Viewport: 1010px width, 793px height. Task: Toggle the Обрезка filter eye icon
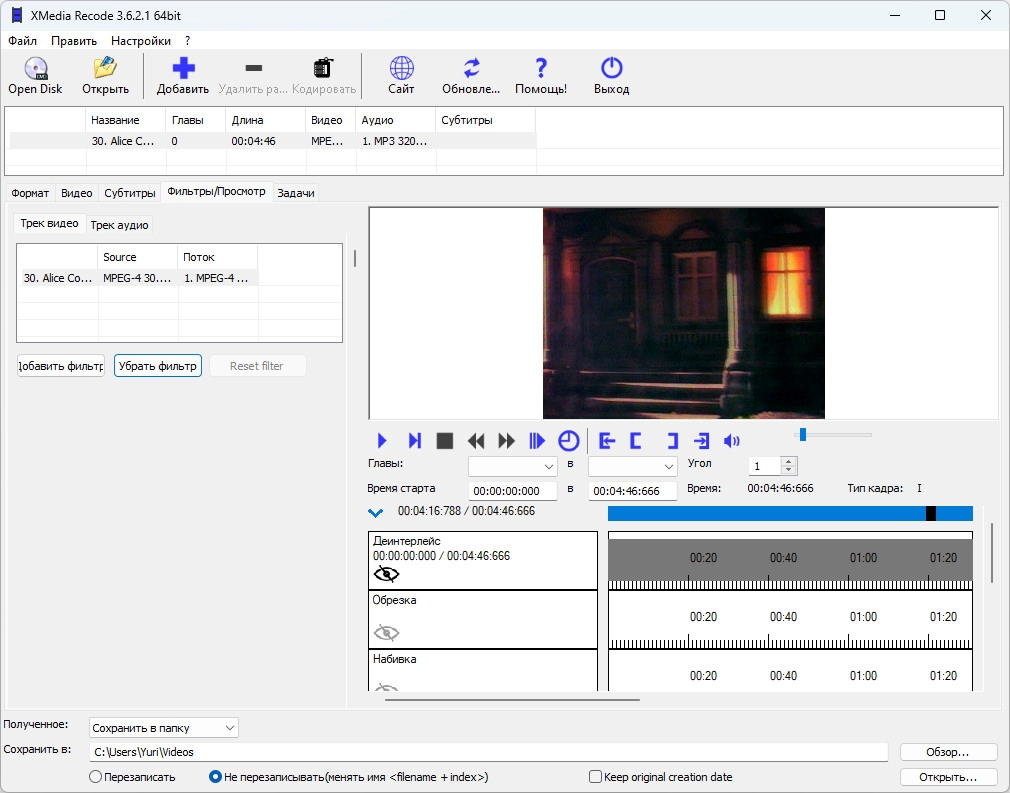tap(386, 632)
